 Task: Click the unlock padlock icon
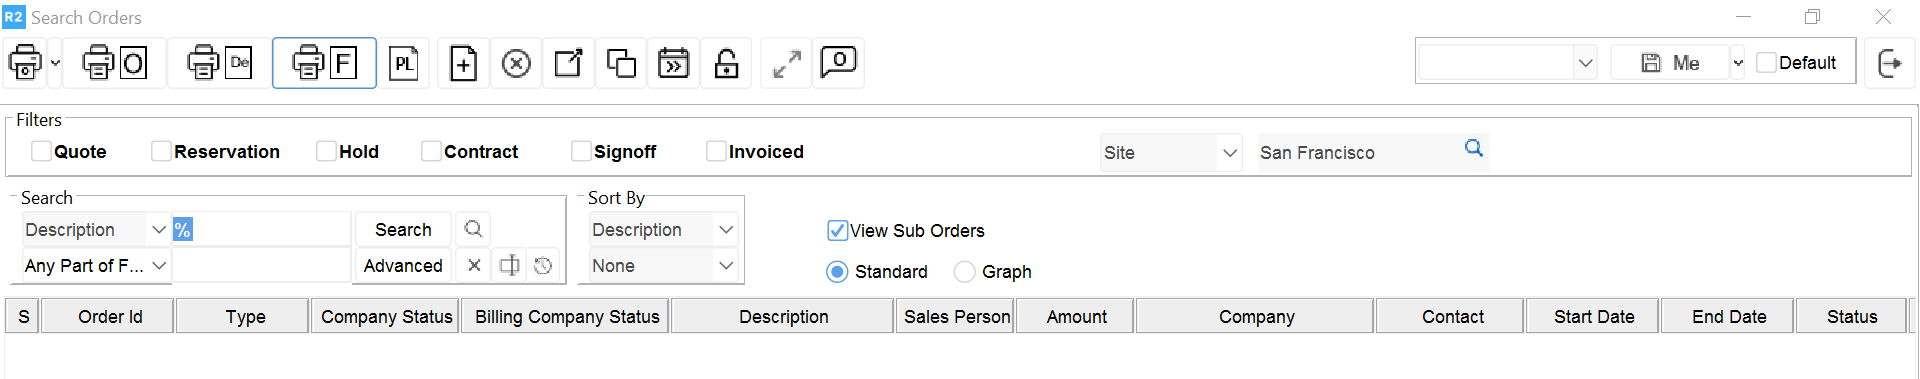727,64
